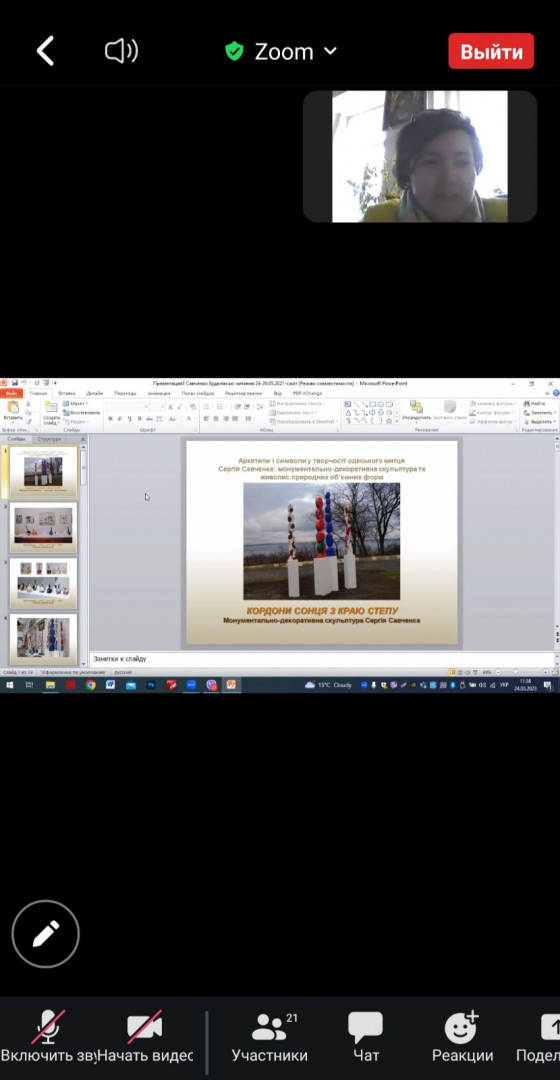The height and width of the screenshot is (1080, 560).
Task: Open the pencil annotation tool
Action: [45, 934]
